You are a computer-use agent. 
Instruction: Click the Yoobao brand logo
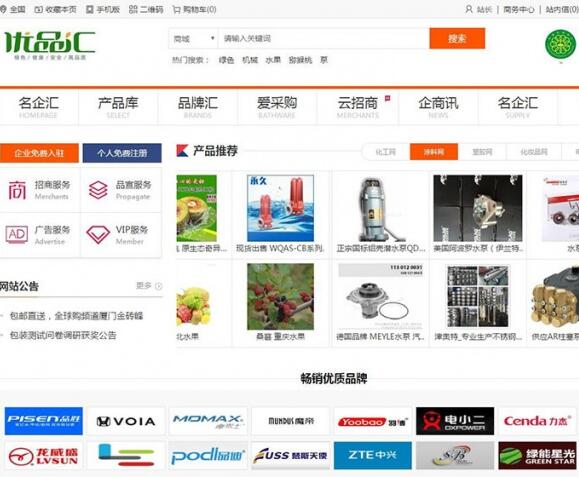tap(373, 421)
